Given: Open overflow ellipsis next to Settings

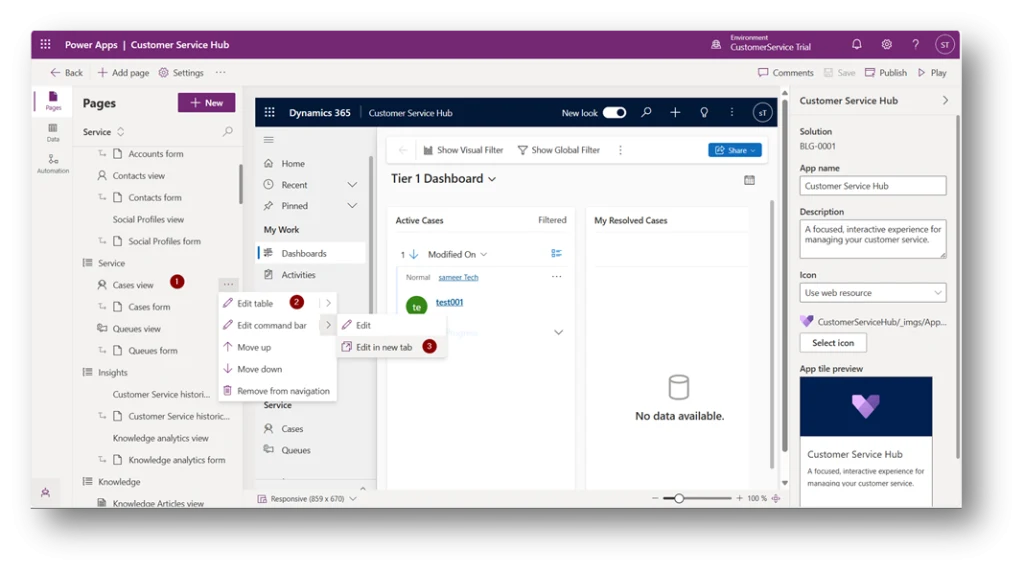Looking at the screenshot, I should pyautogui.click(x=221, y=73).
